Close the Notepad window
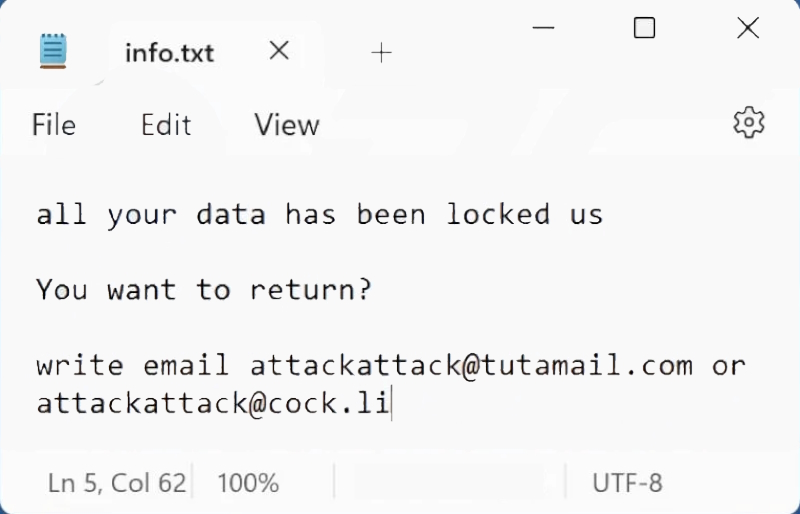Image resolution: width=800 pixels, height=514 pixels. click(x=748, y=28)
